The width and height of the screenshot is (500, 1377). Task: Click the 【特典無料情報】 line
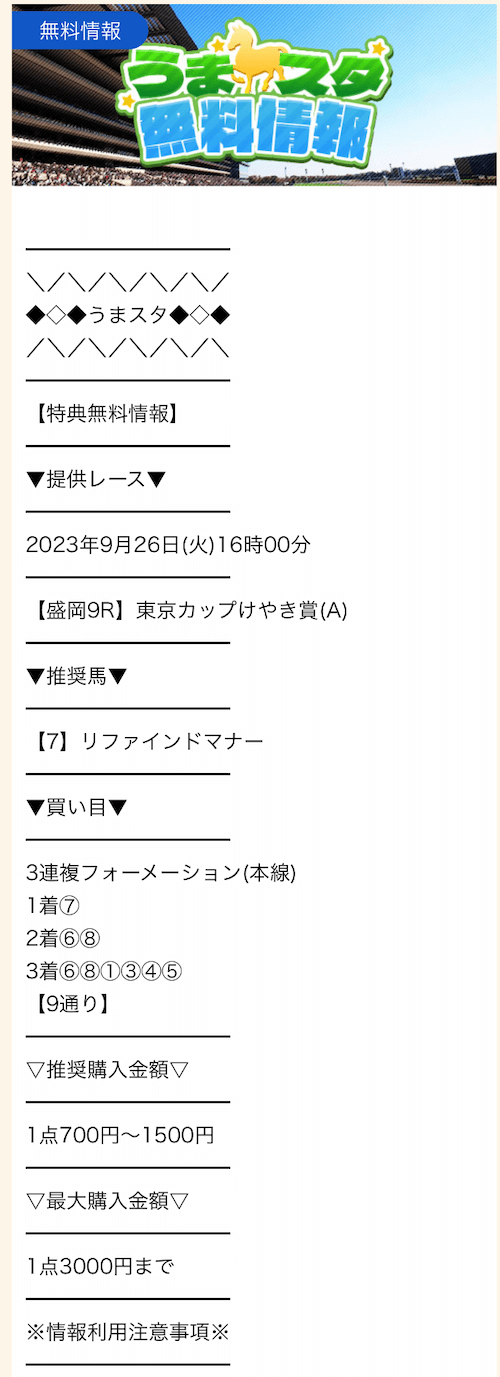[x=104, y=413]
